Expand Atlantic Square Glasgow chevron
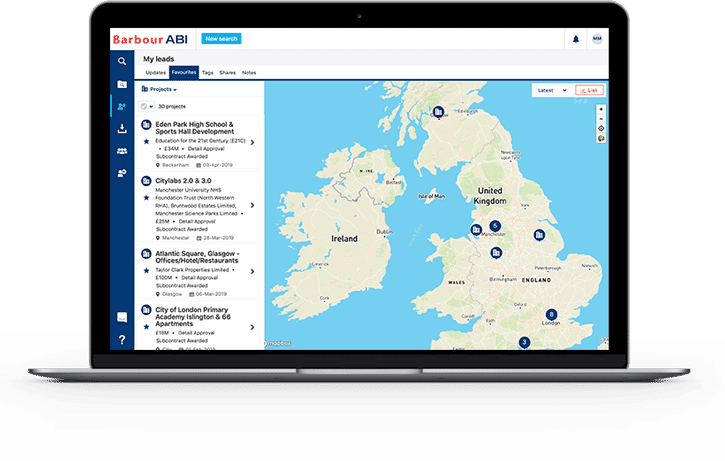 (252, 271)
